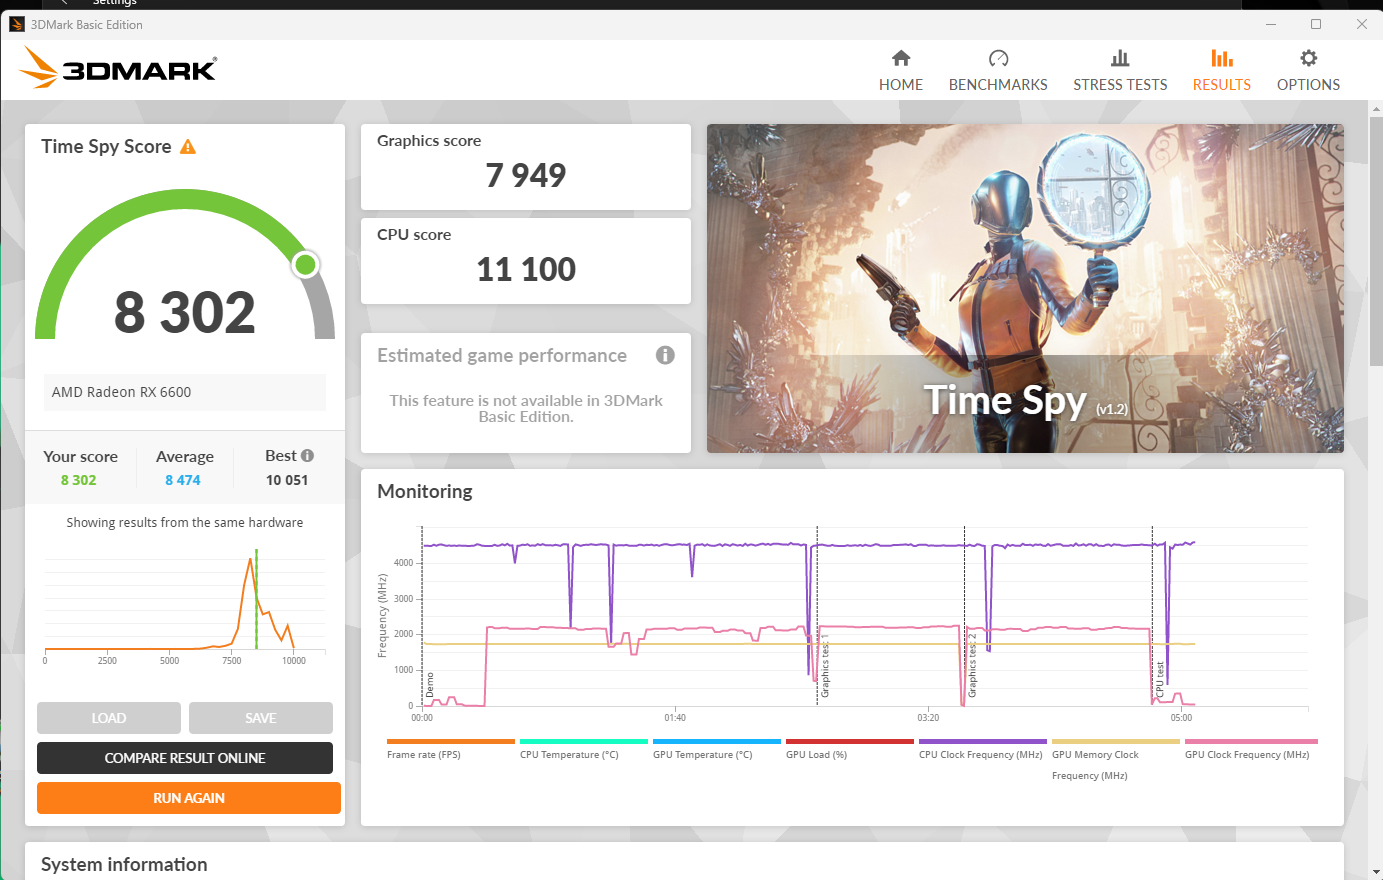Click the System information heading
This screenshot has width=1383, height=880.
124,865
